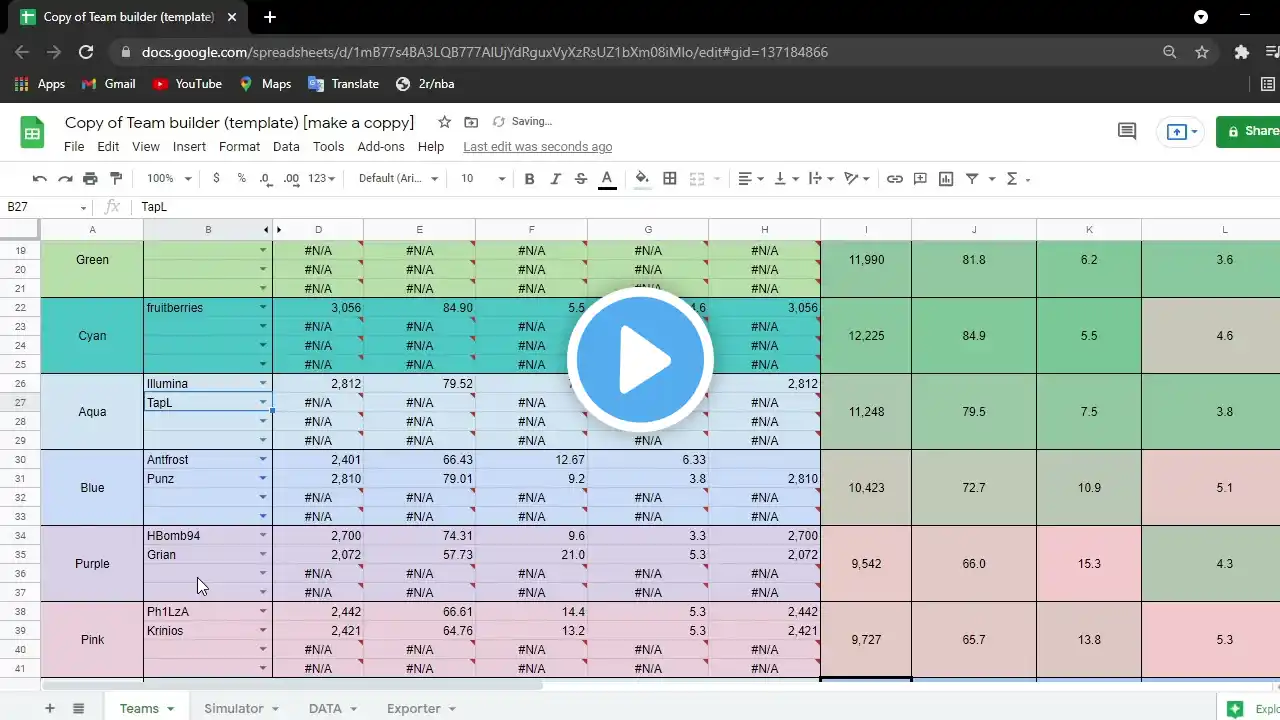Open dropdown arrow in fruitberries cell

click(263, 307)
